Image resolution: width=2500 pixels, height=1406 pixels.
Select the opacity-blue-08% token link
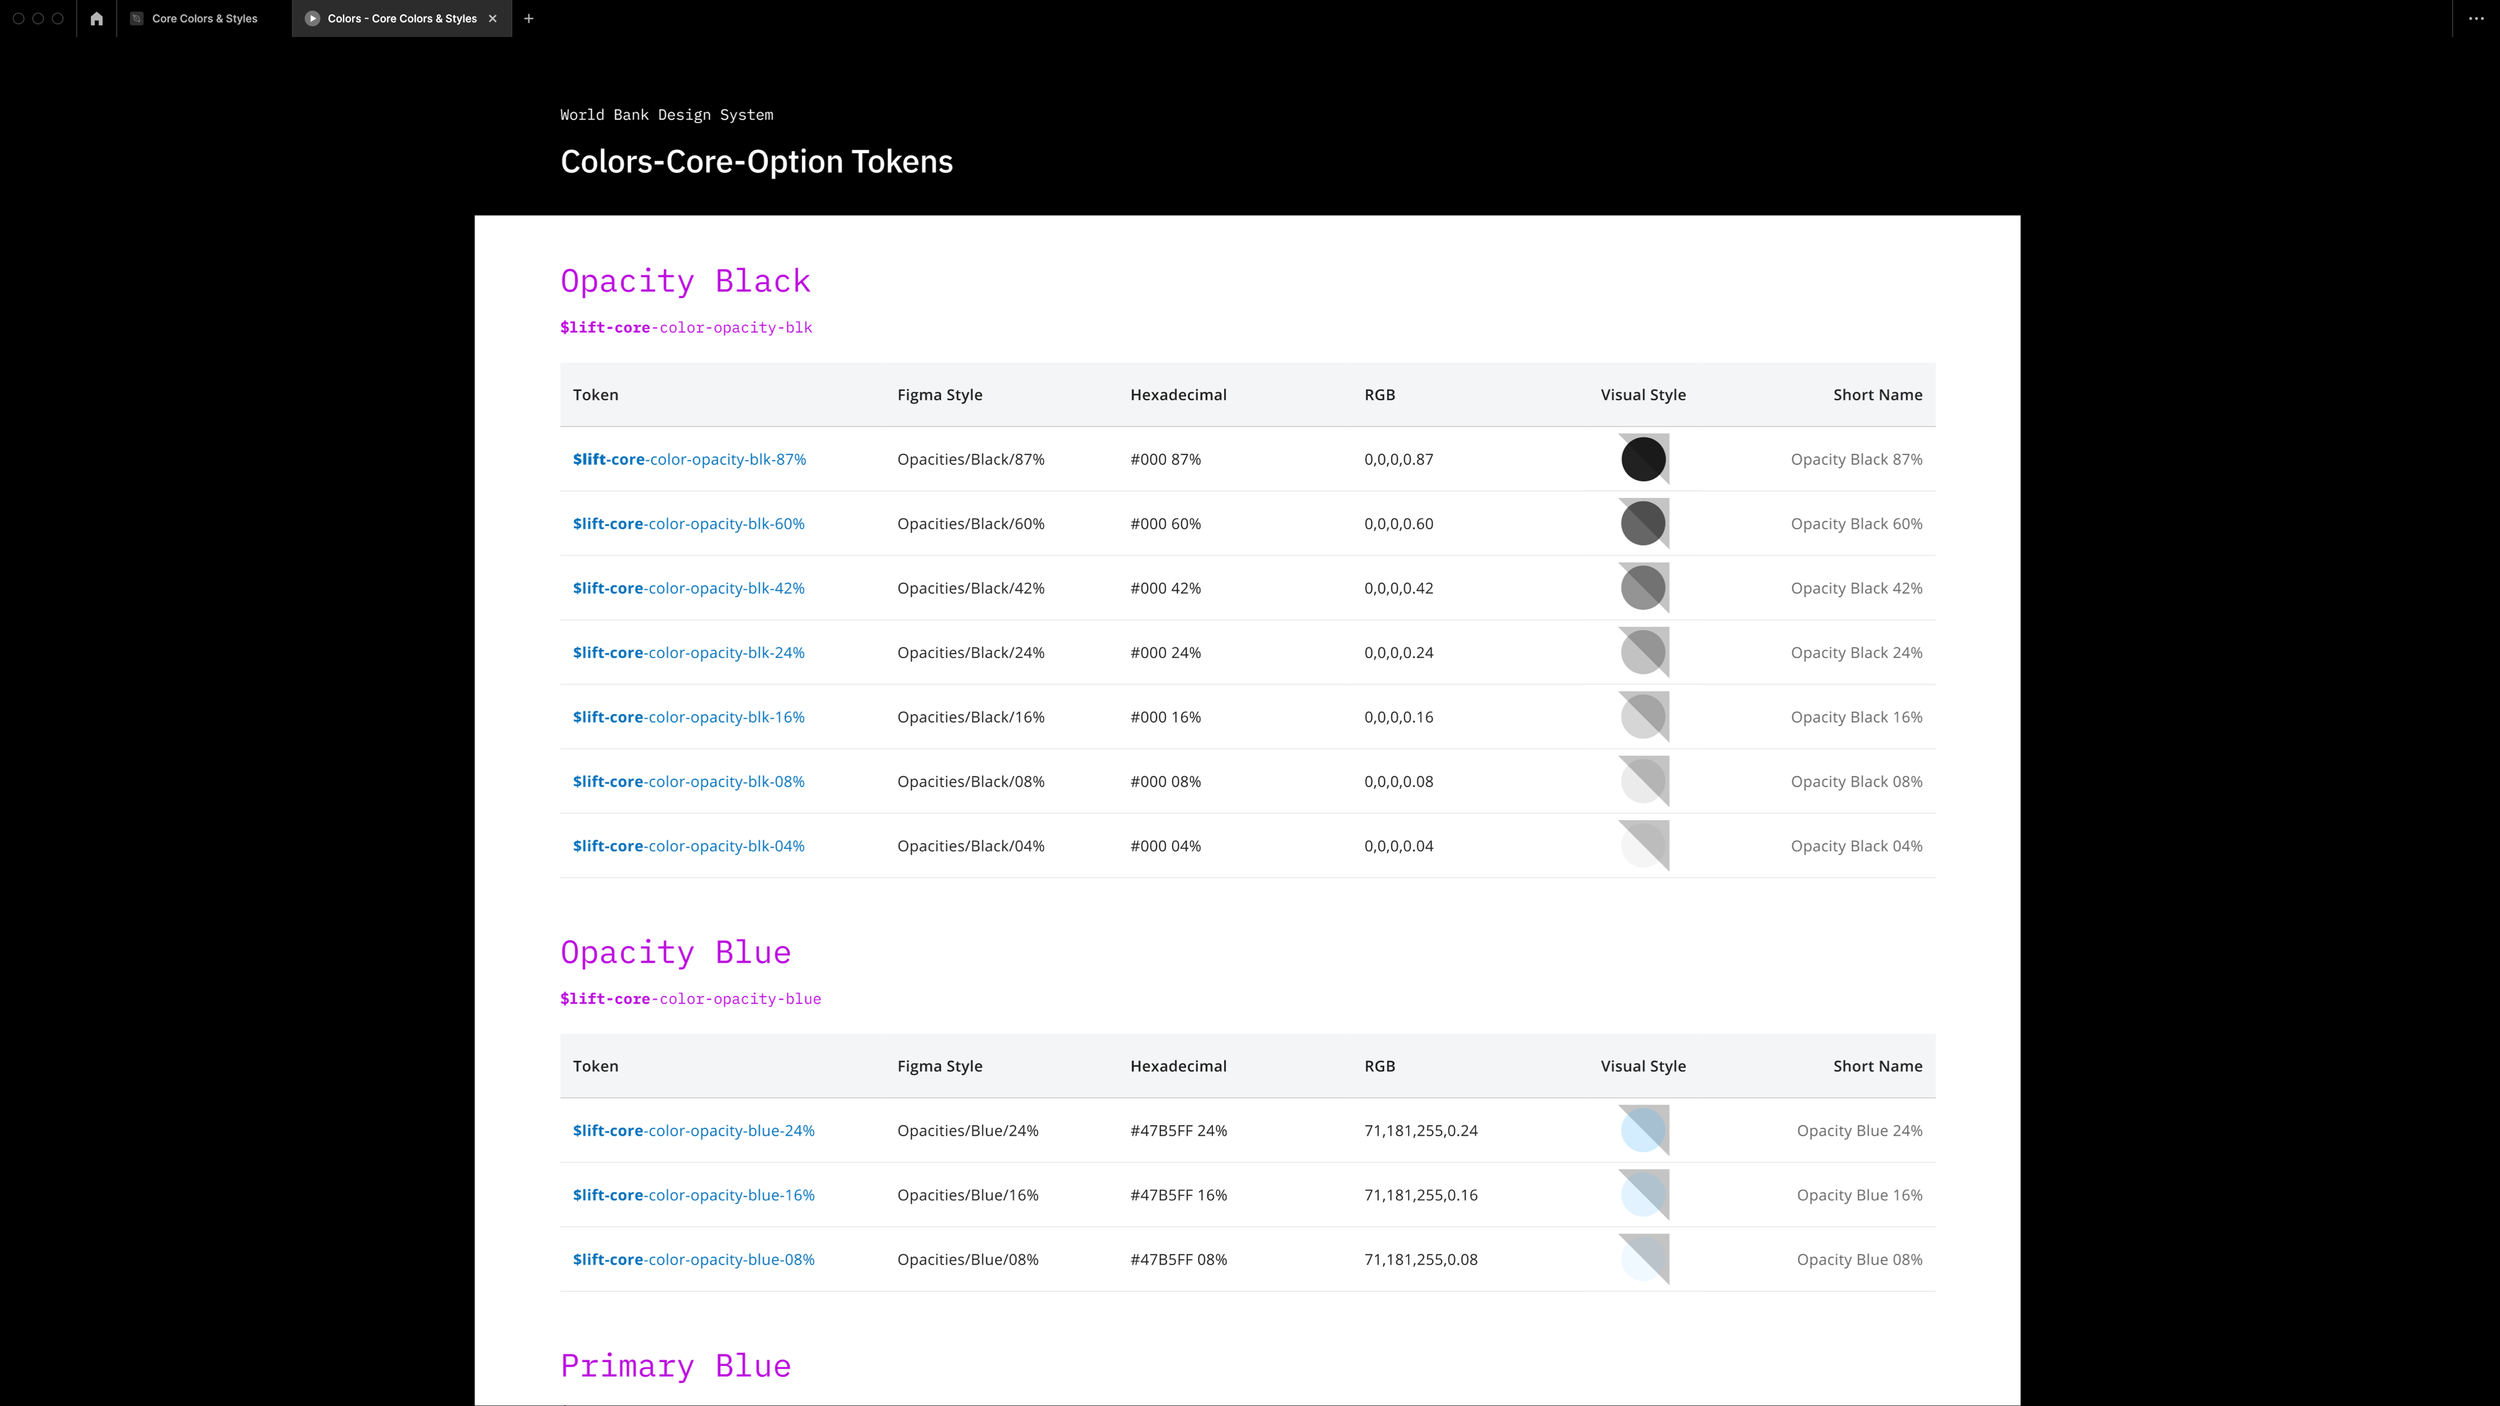point(693,1259)
